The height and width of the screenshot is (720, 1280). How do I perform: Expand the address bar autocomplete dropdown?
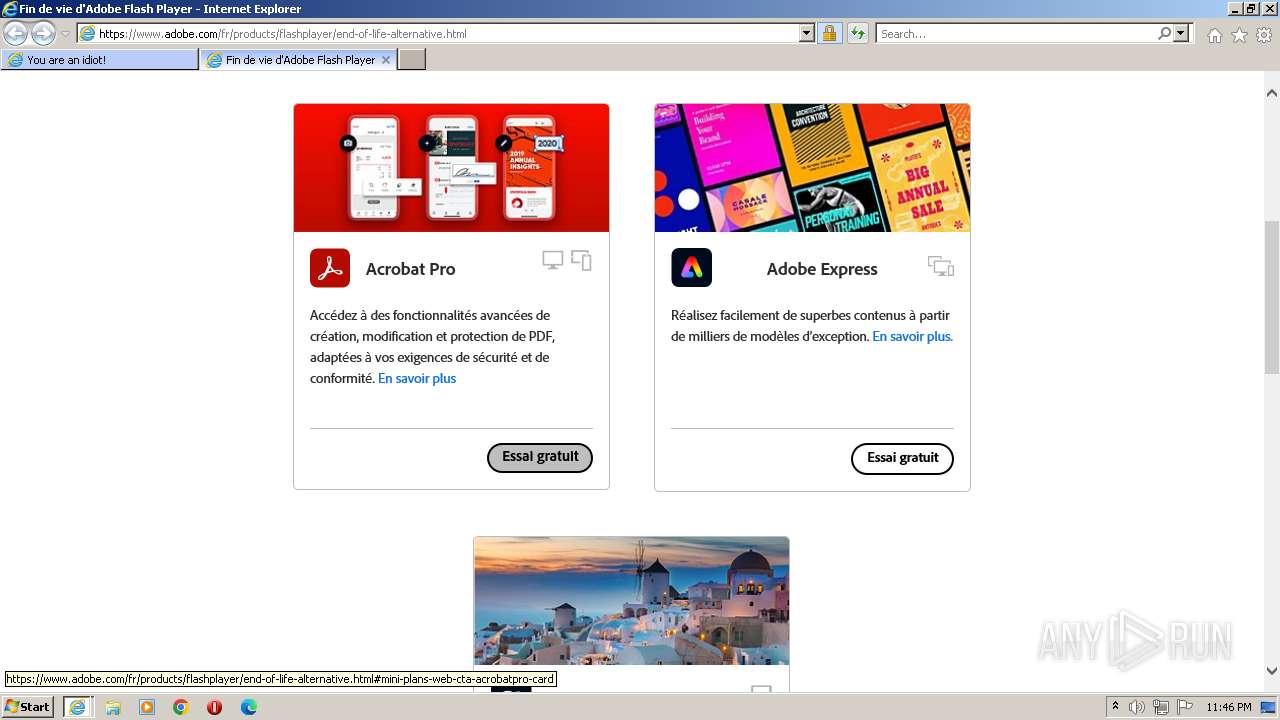tap(807, 34)
